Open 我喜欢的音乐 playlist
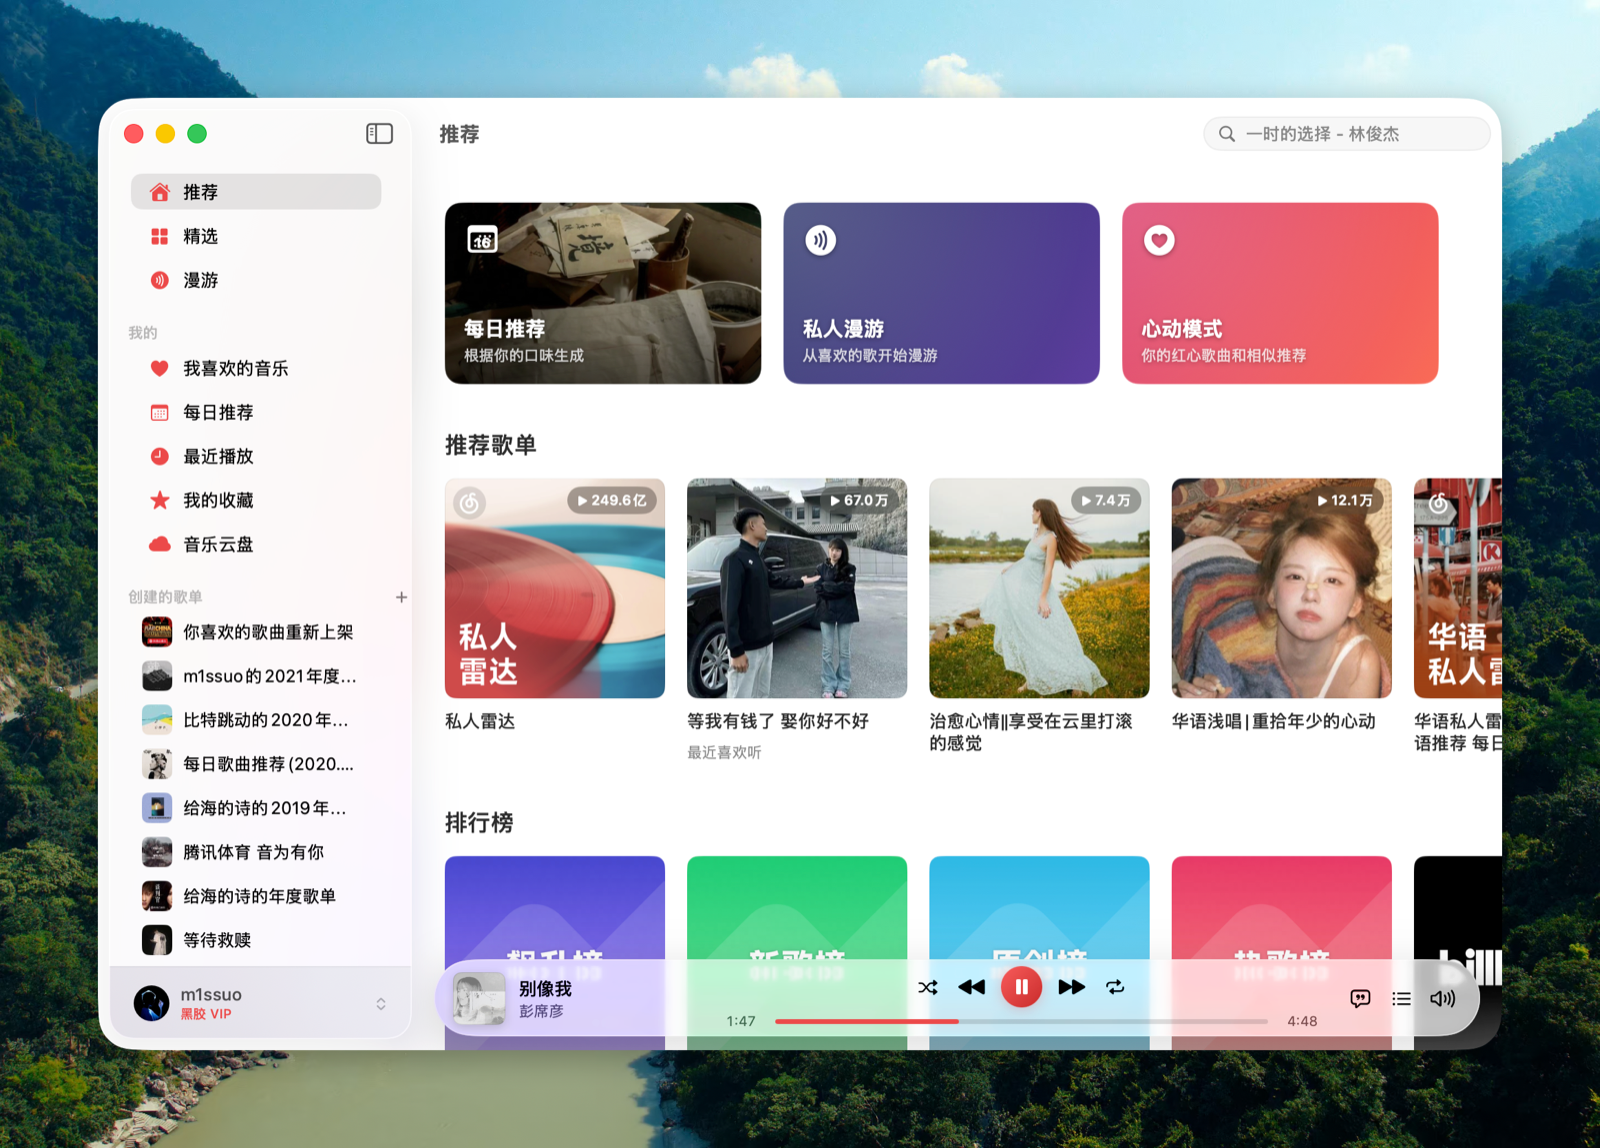This screenshot has width=1600, height=1148. (256, 368)
